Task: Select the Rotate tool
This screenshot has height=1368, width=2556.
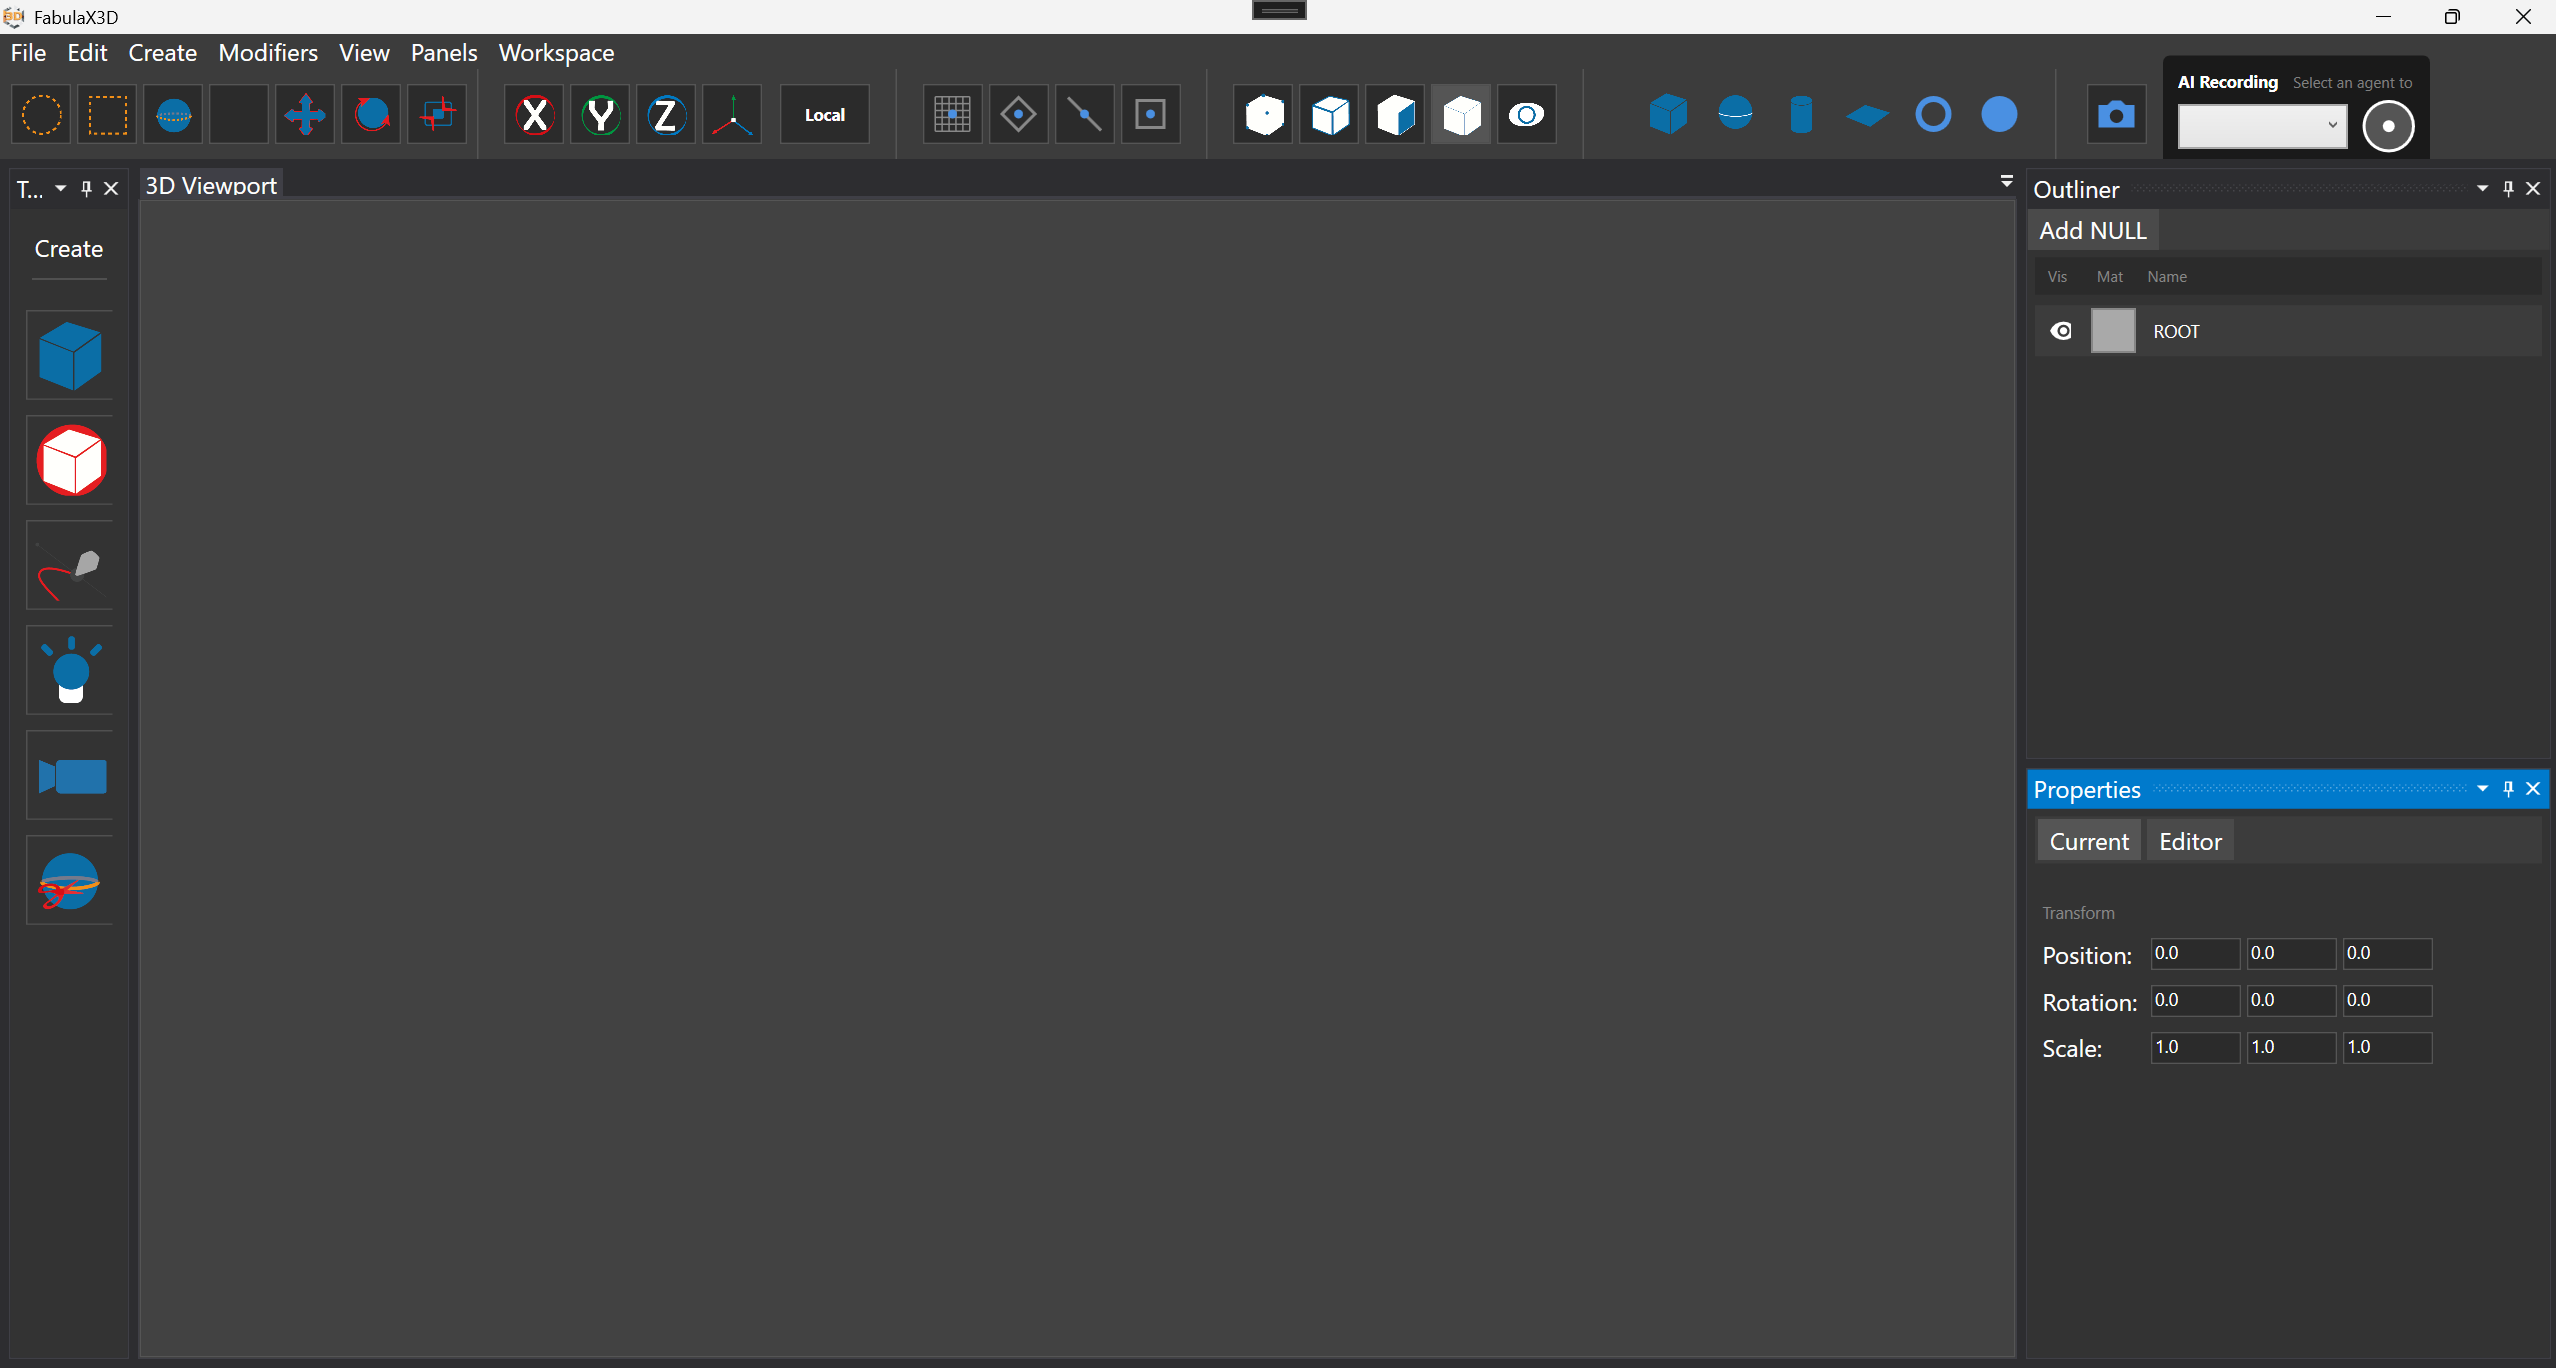Action: (370, 114)
